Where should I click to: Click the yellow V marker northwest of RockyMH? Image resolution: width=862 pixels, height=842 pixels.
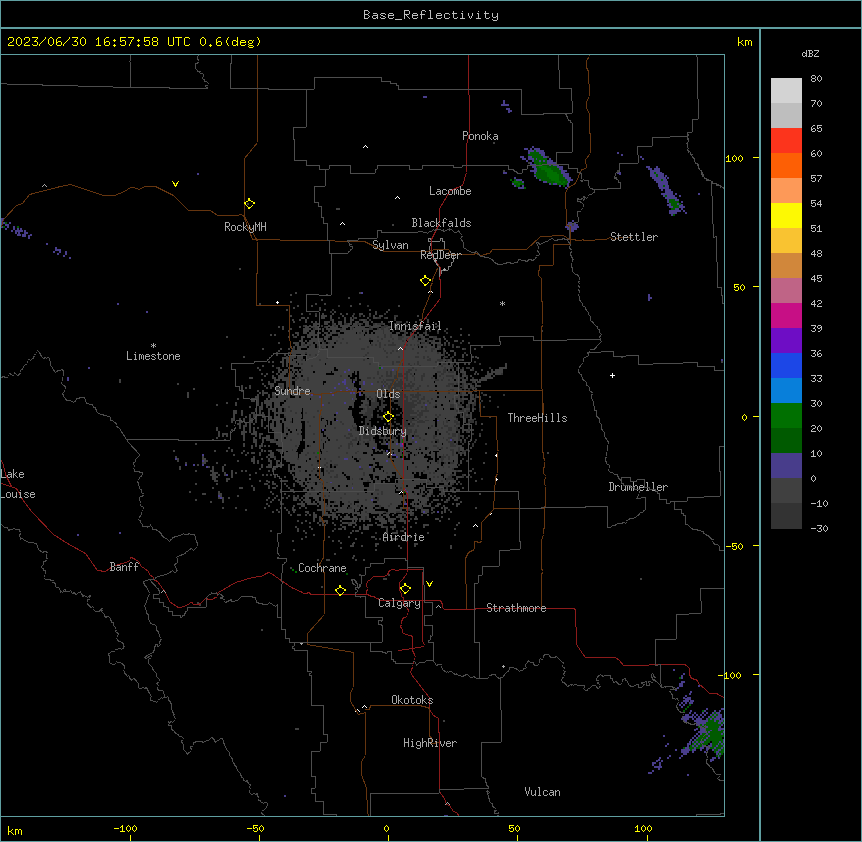(x=175, y=184)
